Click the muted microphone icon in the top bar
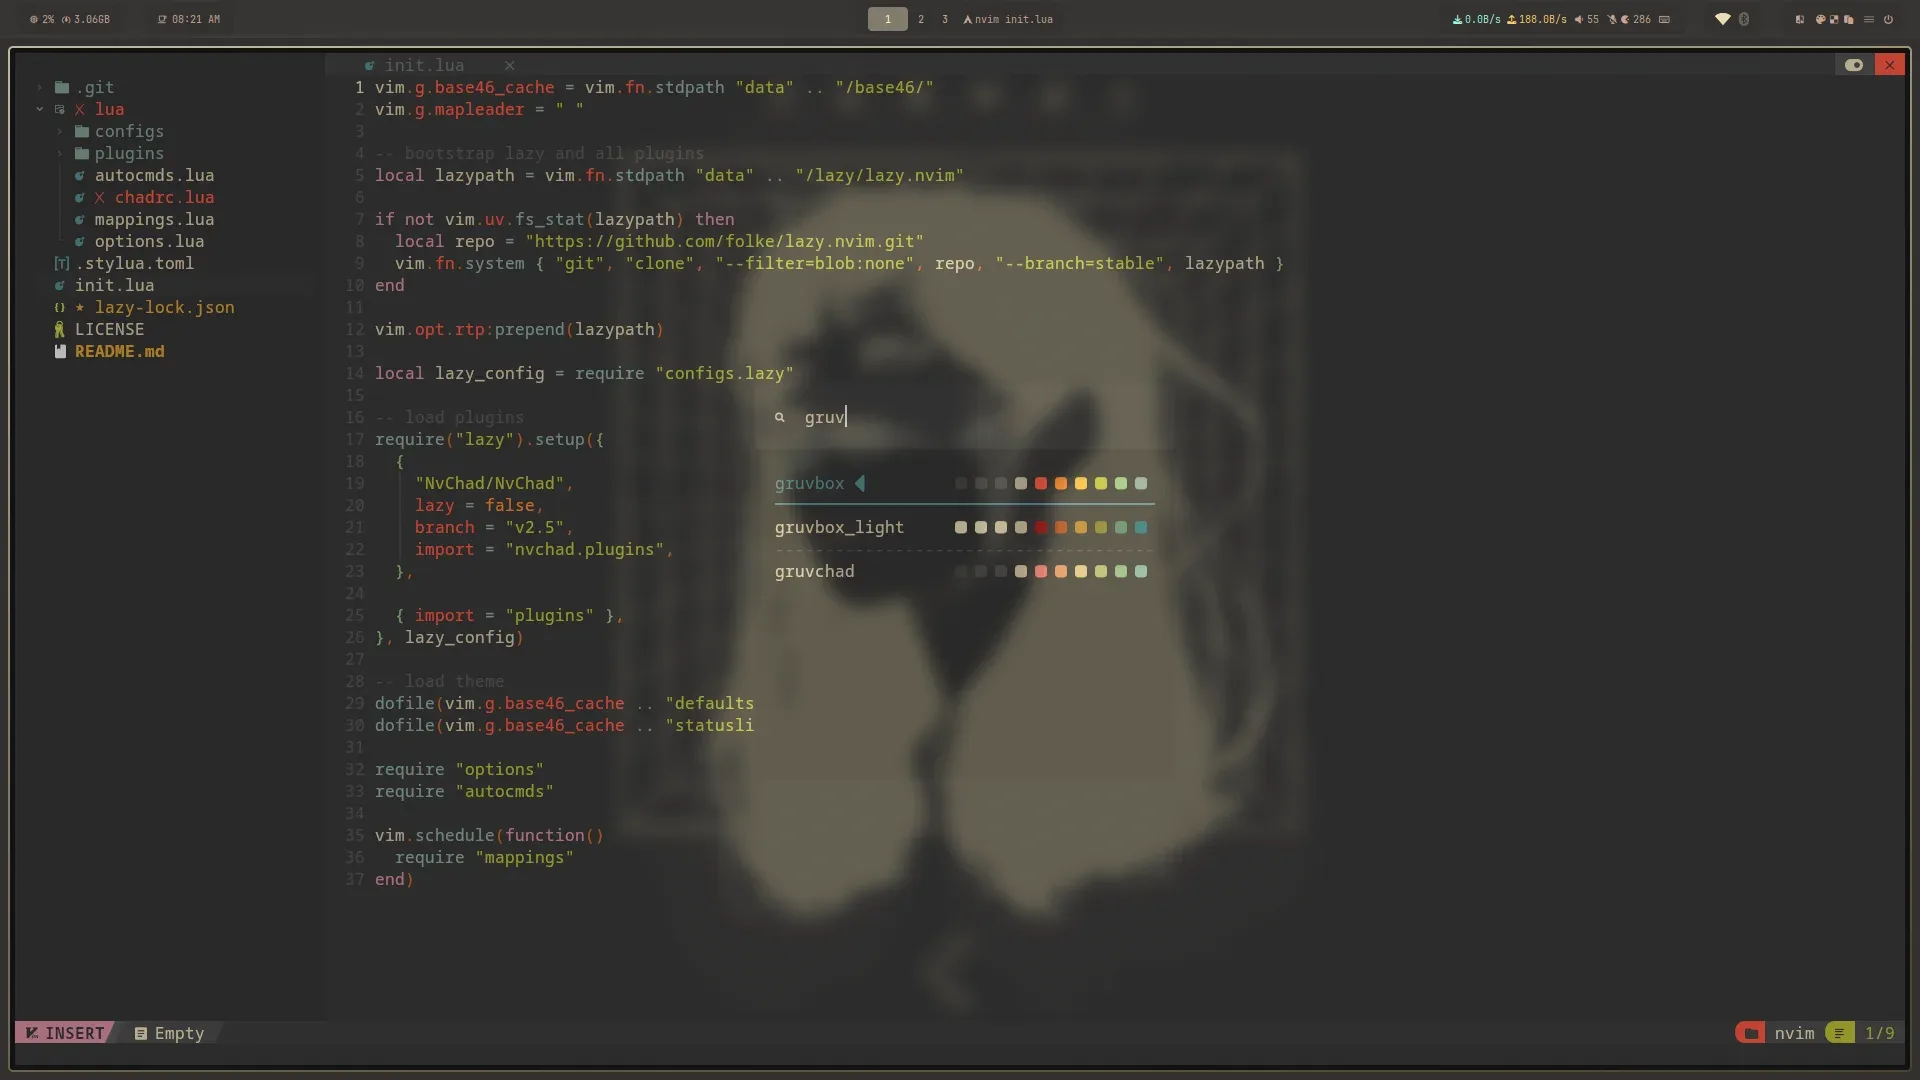 point(1612,19)
